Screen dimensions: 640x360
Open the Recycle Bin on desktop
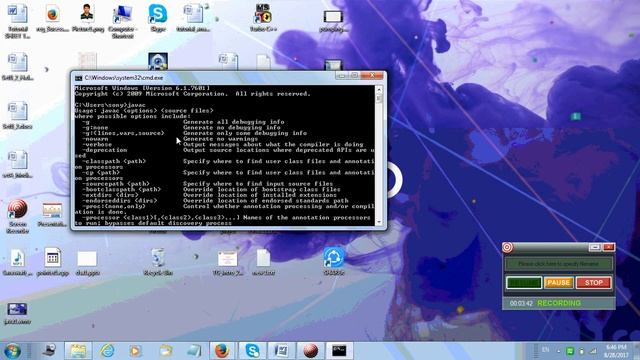(158, 261)
